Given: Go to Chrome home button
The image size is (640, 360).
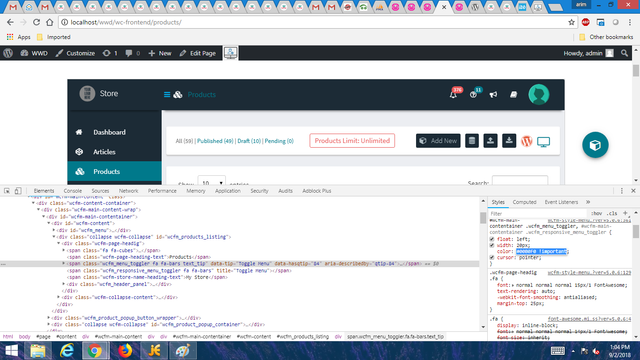Looking at the screenshot, I should pos(49,22).
